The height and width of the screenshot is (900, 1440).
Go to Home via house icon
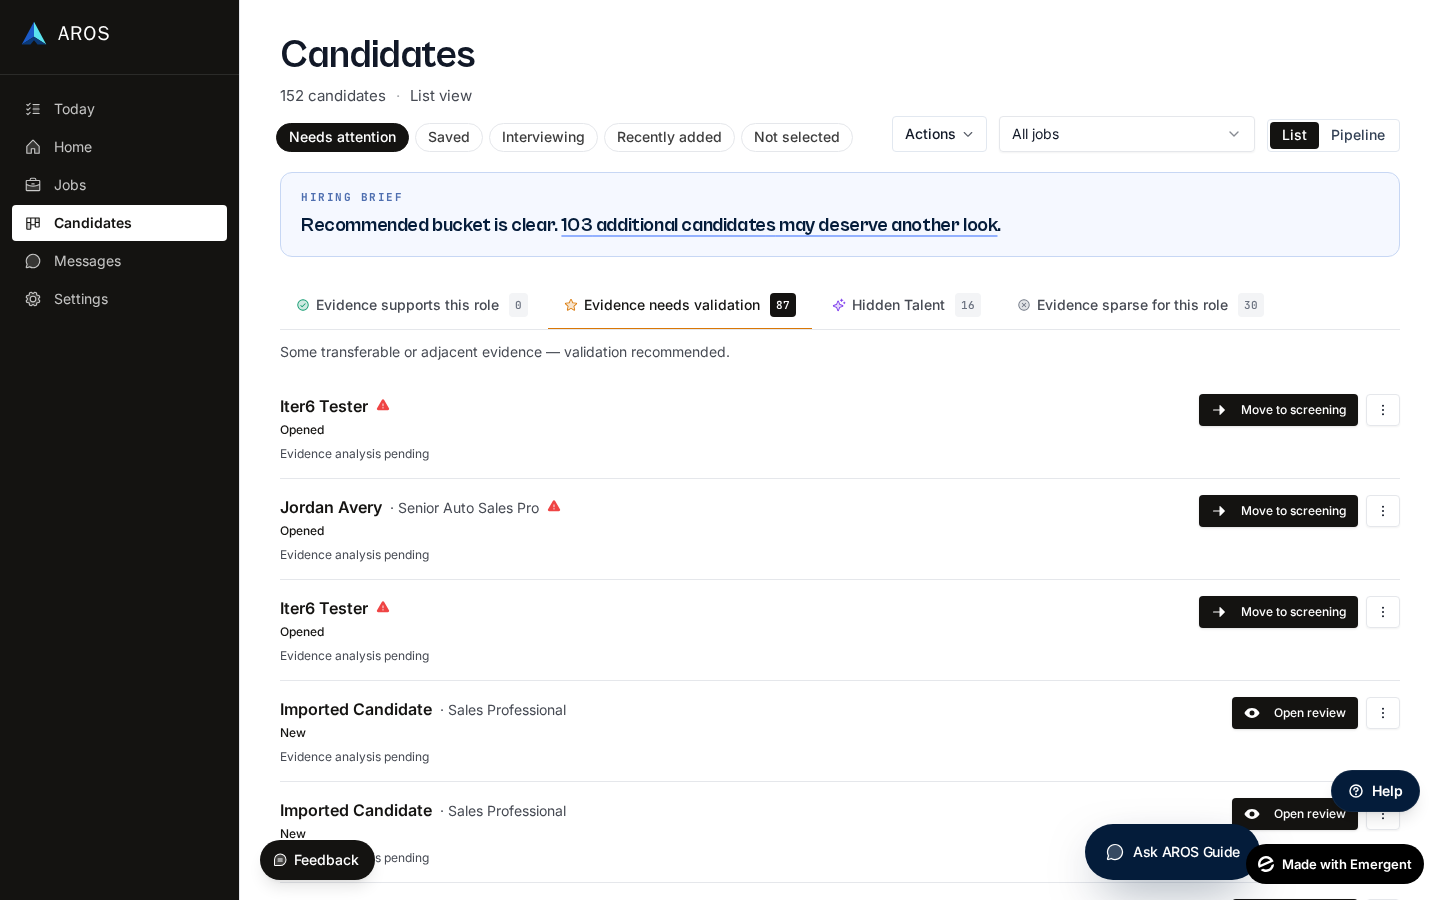(33, 147)
